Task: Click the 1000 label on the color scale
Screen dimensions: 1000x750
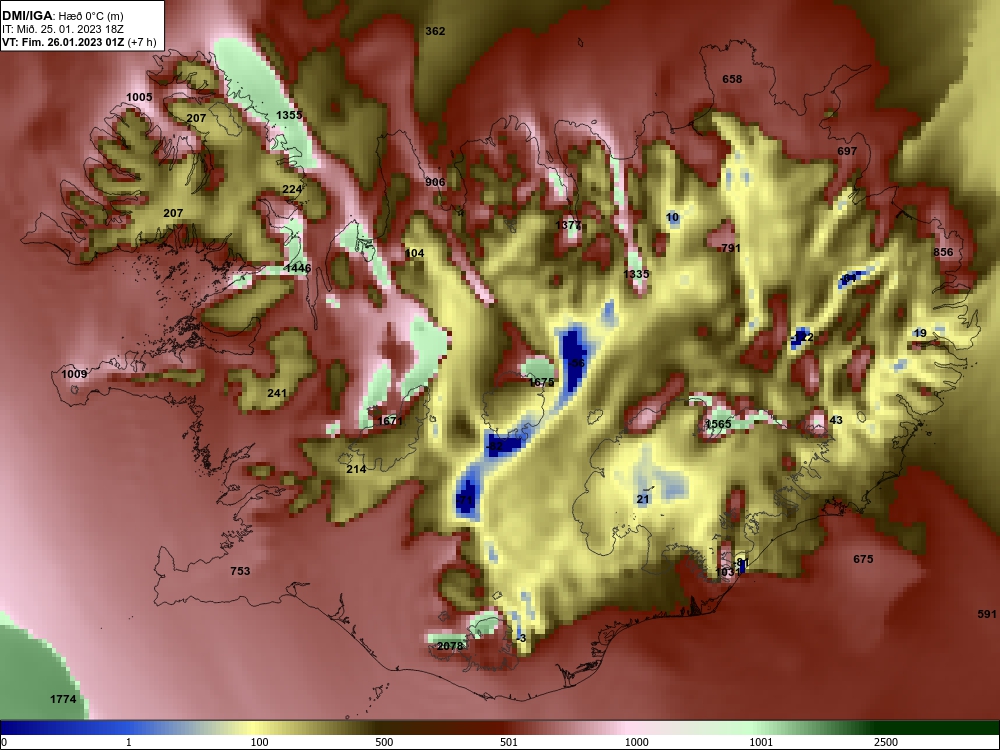Action: pos(636,742)
